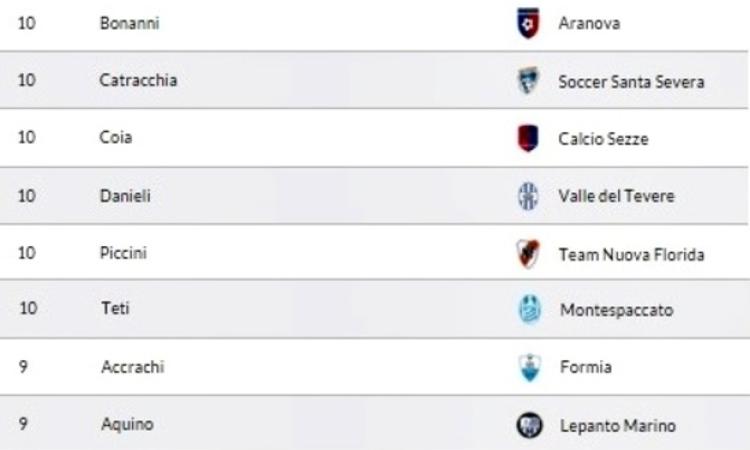Click the Lepanto Marino round logo
The image size is (750, 450).
click(529, 425)
